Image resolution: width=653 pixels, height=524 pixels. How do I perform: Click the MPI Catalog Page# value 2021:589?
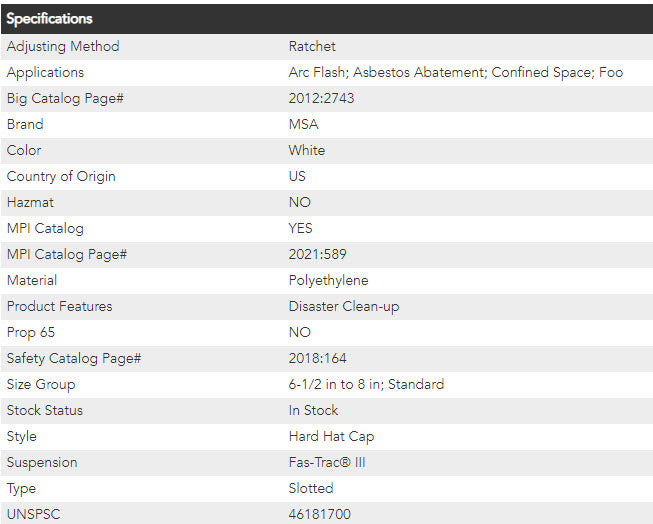click(x=317, y=254)
